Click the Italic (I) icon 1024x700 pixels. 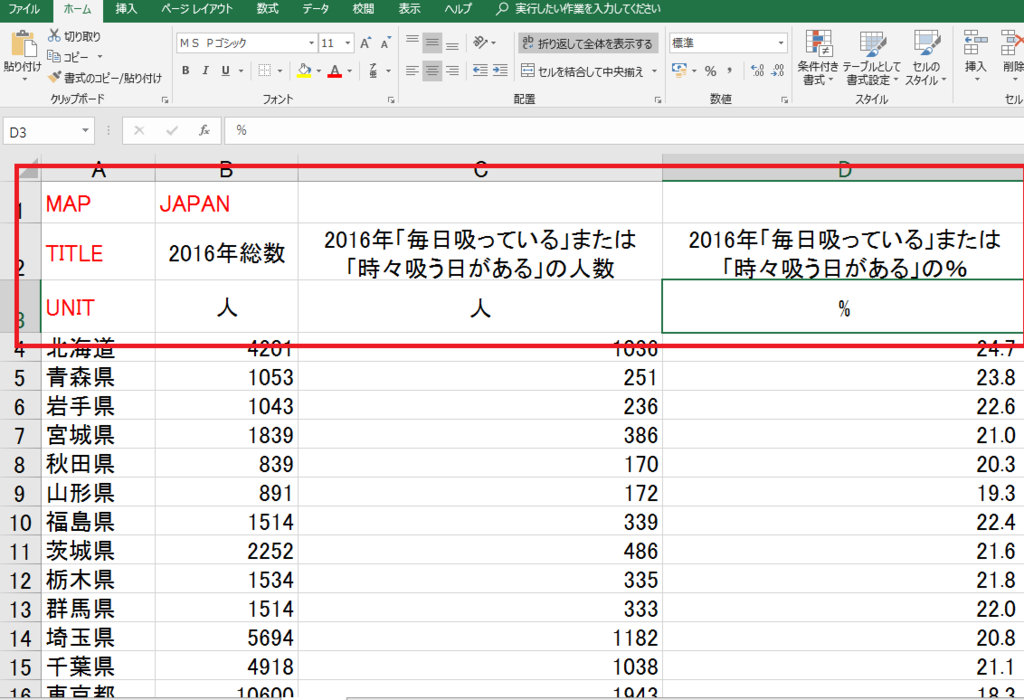[205, 68]
